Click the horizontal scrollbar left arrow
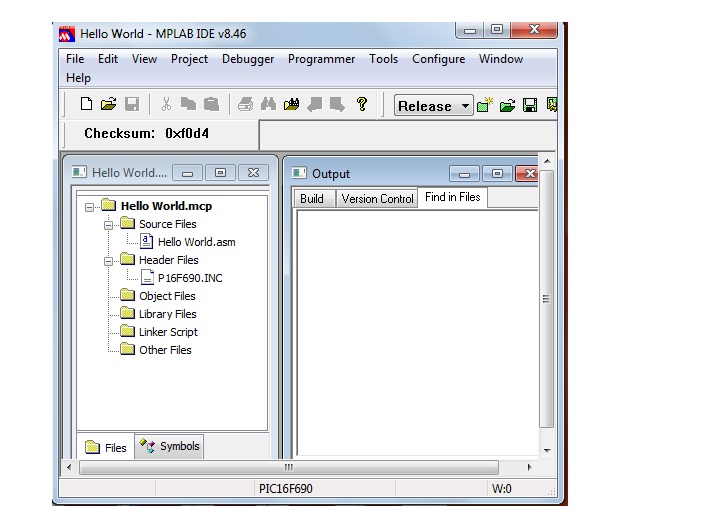 coord(69,467)
